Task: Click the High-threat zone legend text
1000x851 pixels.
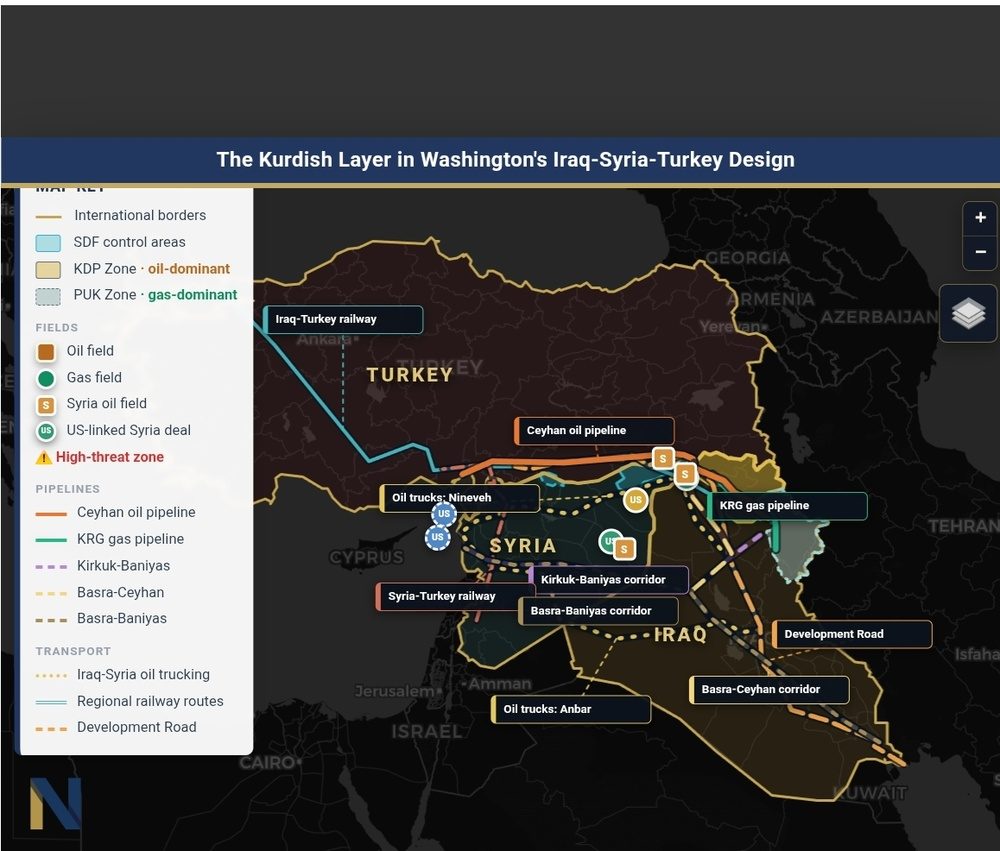Action: [110, 457]
